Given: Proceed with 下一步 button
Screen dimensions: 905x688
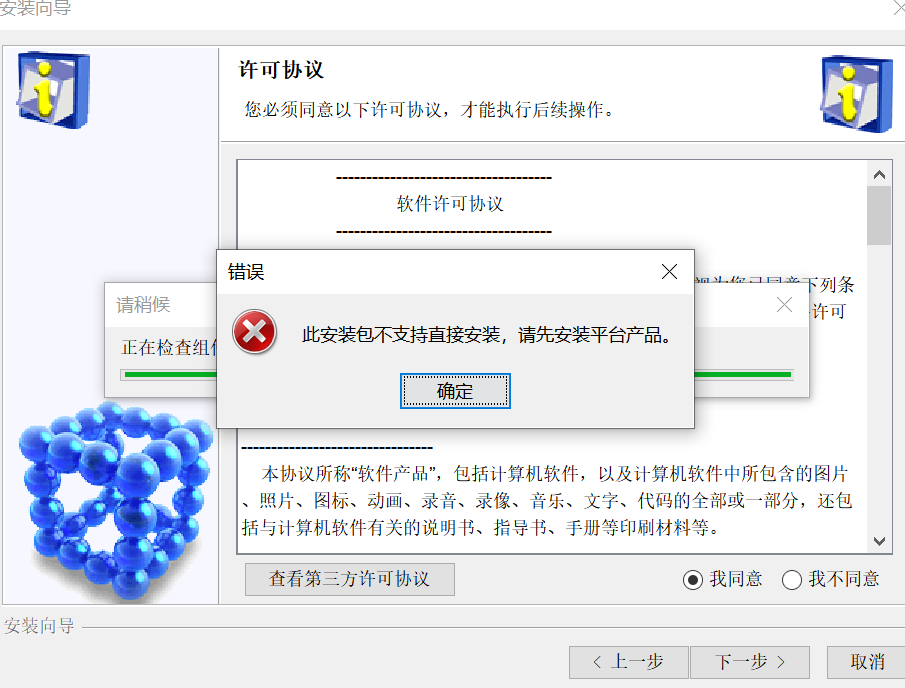Looking at the screenshot, I should [750, 662].
